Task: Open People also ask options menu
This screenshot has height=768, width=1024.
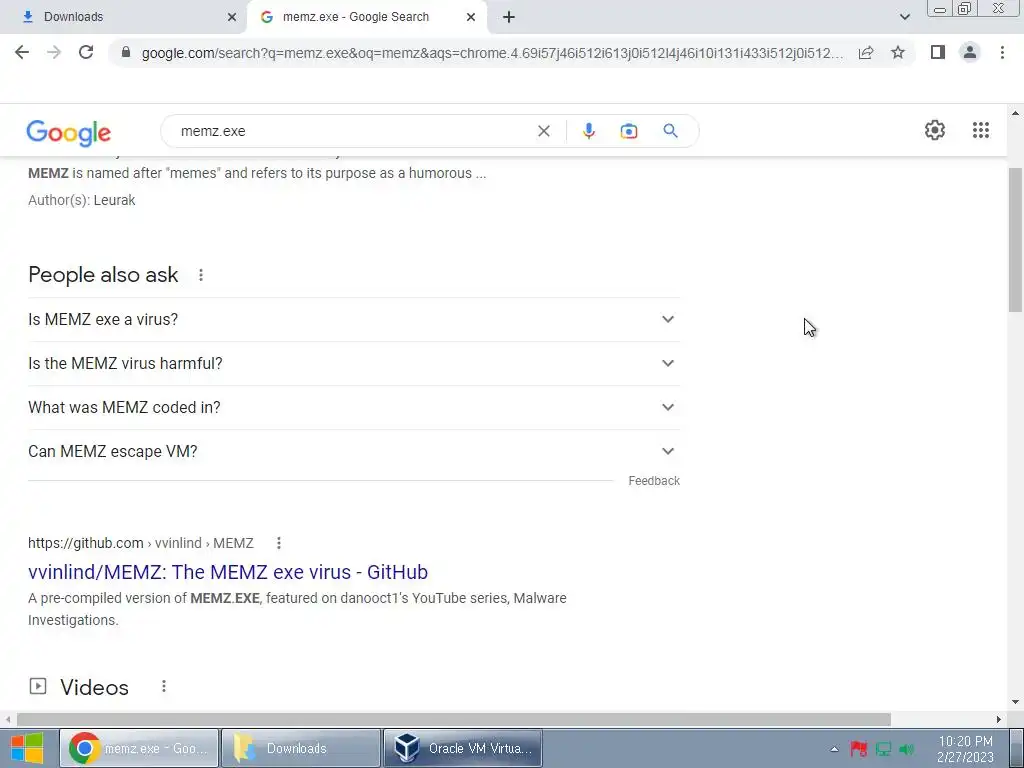Action: pyautogui.click(x=201, y=276)
